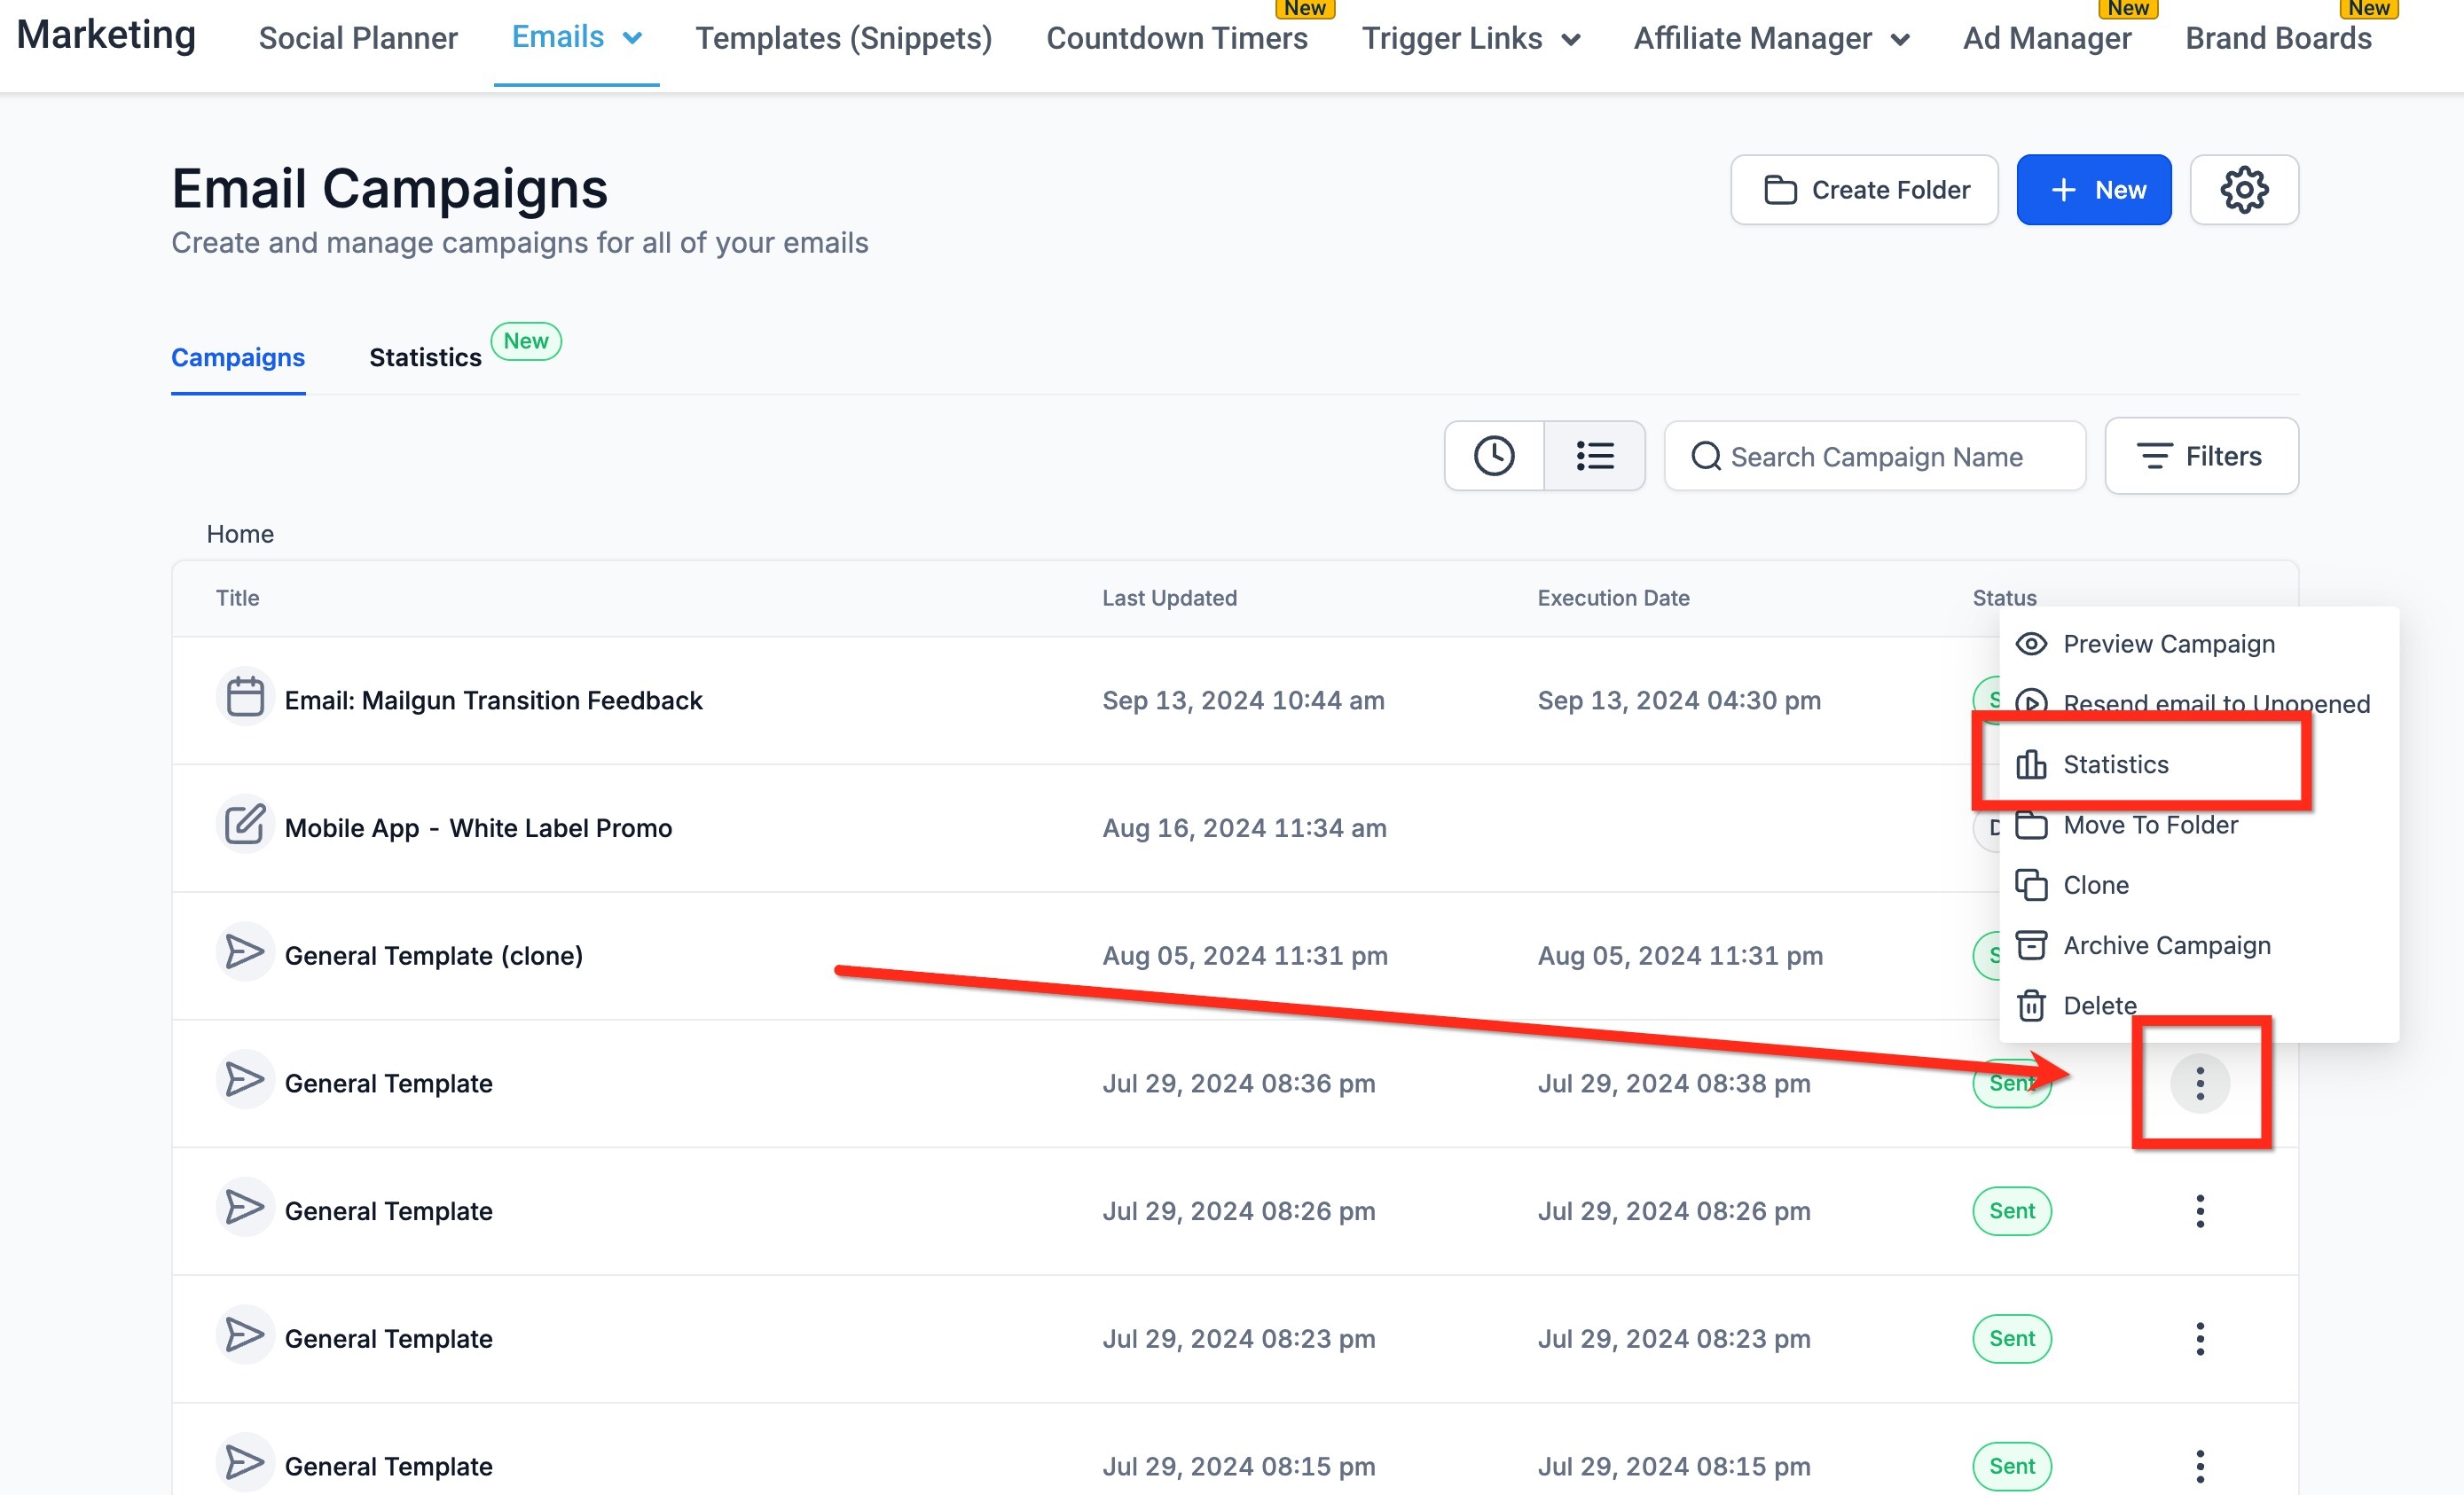Expand the Emails dropdown in top navigation

[576, 38]
